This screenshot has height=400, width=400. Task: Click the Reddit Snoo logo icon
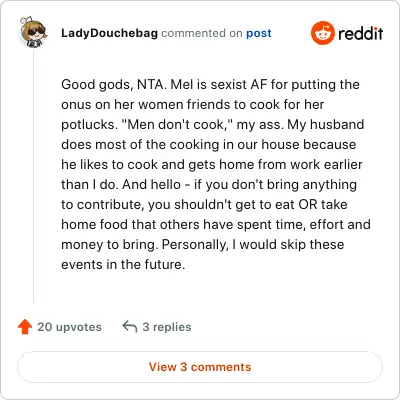point(322,33)
